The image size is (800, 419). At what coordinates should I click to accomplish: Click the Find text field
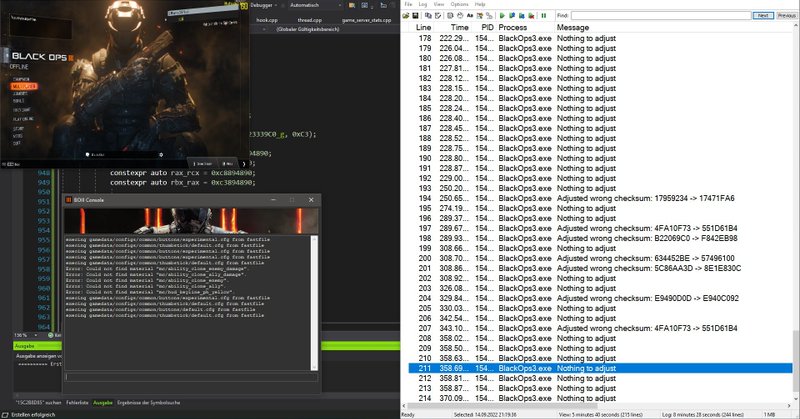[x=661, y=16]
